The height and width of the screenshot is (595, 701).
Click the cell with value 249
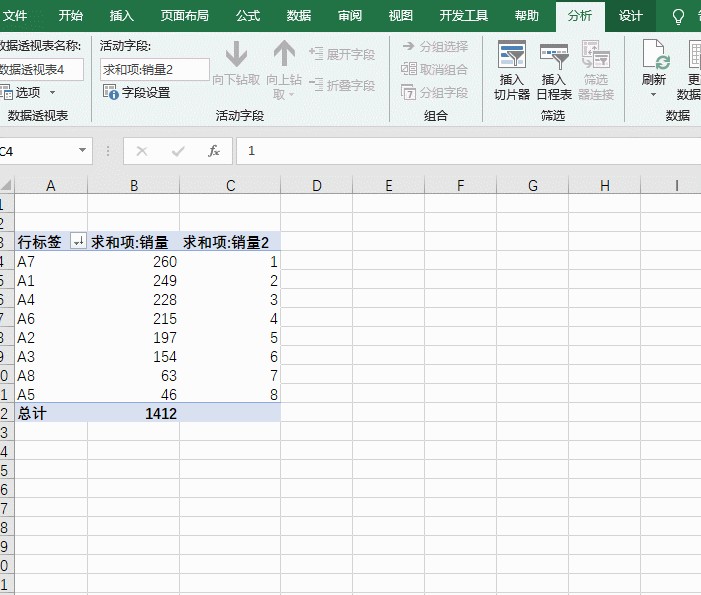134,280
